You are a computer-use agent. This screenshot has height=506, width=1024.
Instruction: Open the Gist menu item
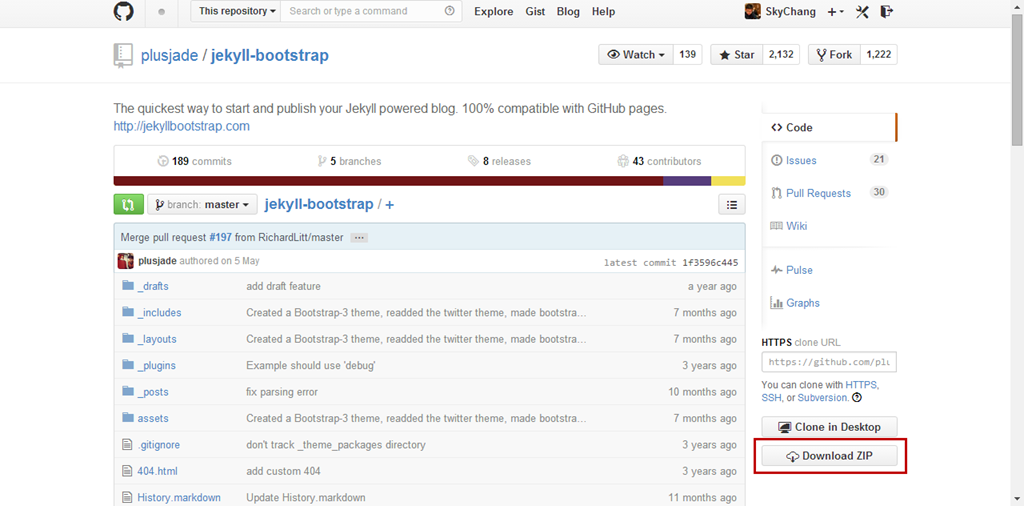point(536,11)
